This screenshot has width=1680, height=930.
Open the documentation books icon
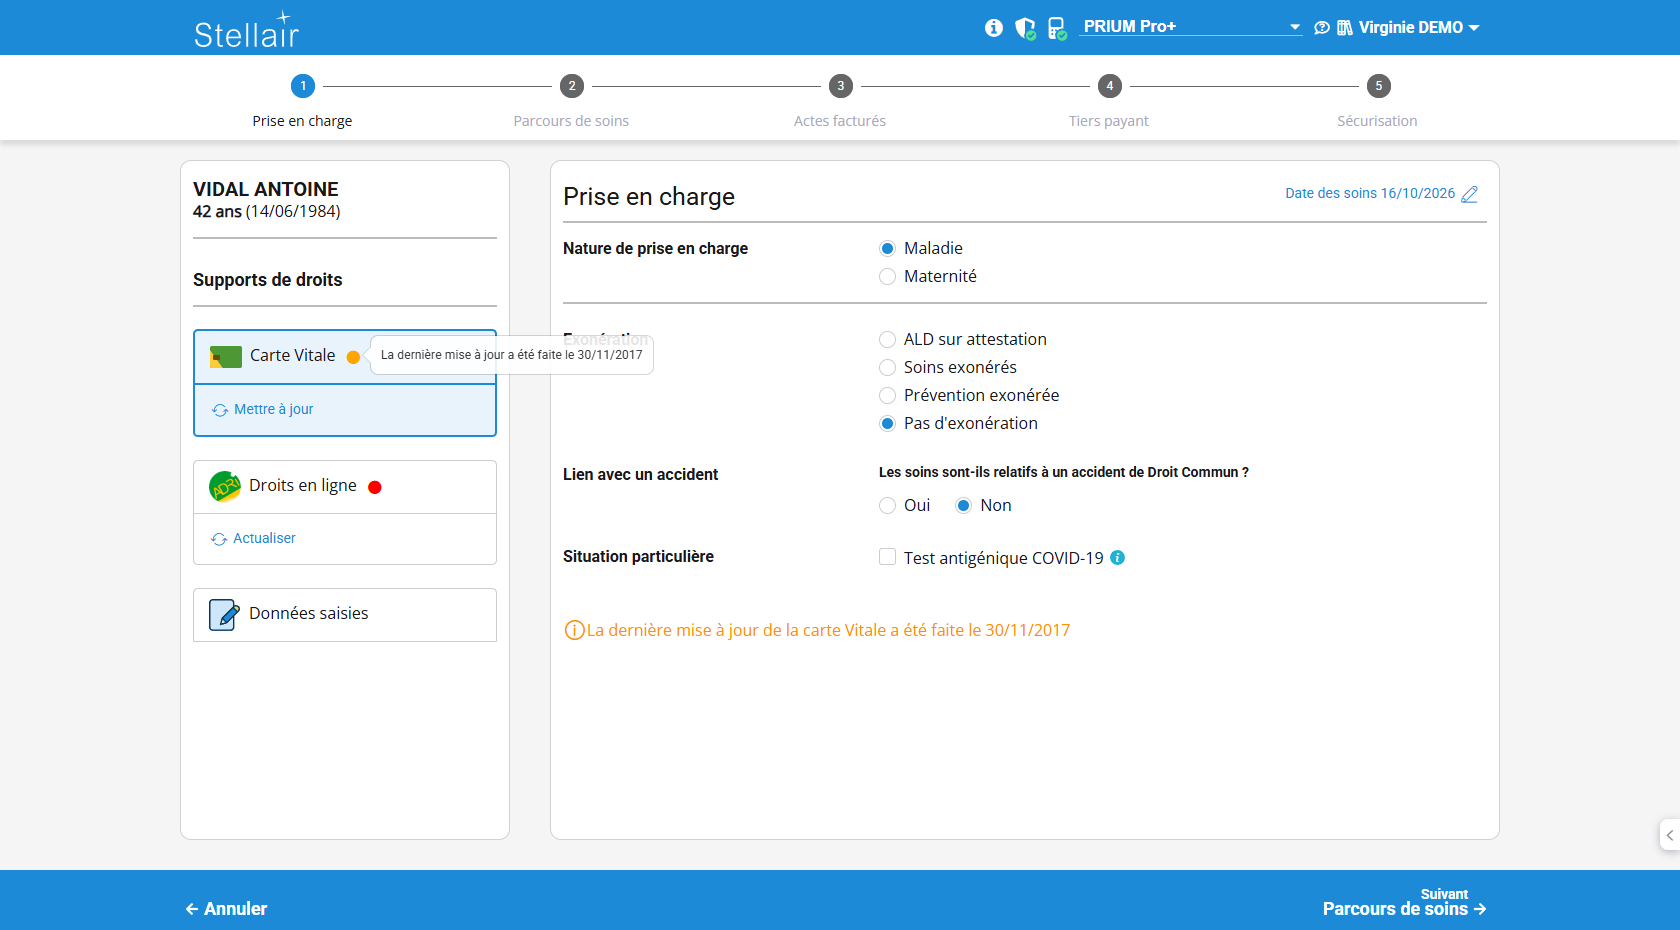coord(1345,28)
